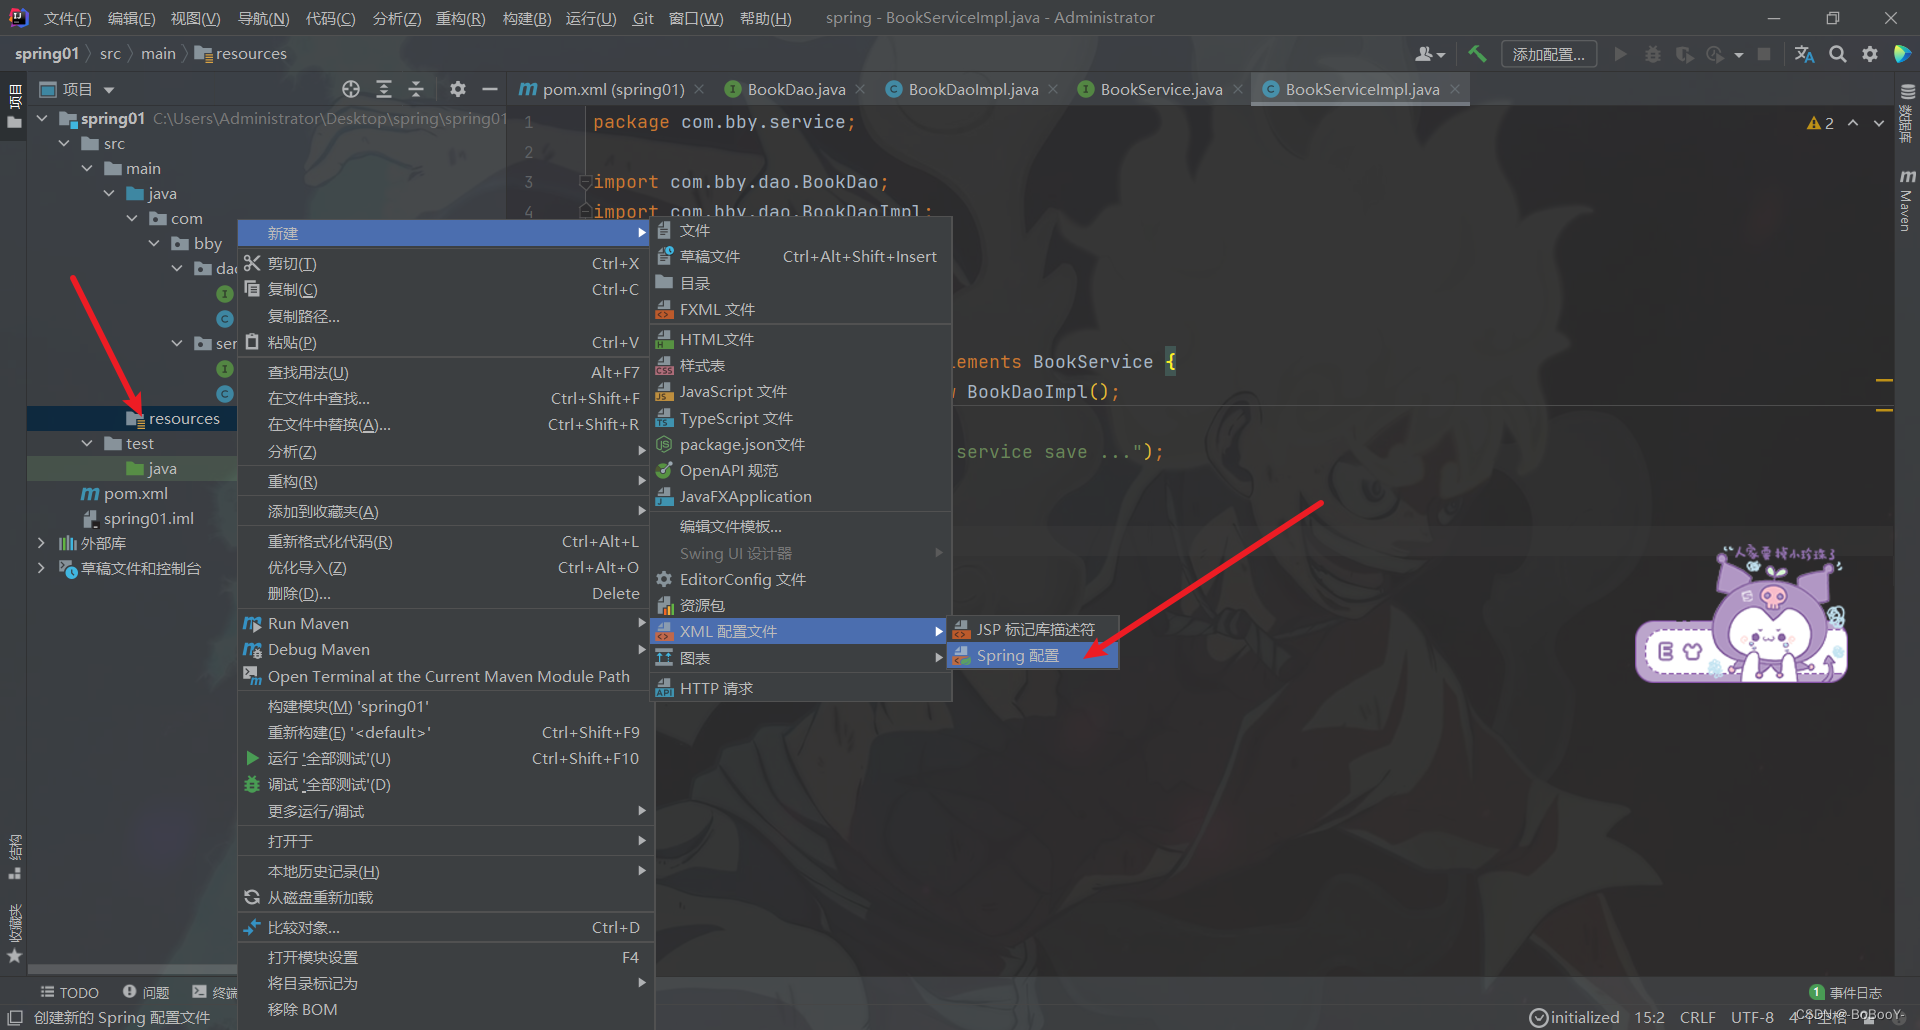Click spring01 in breadcrumb path
Viewport: 1920px width, 1030px height.
[46, 54]
